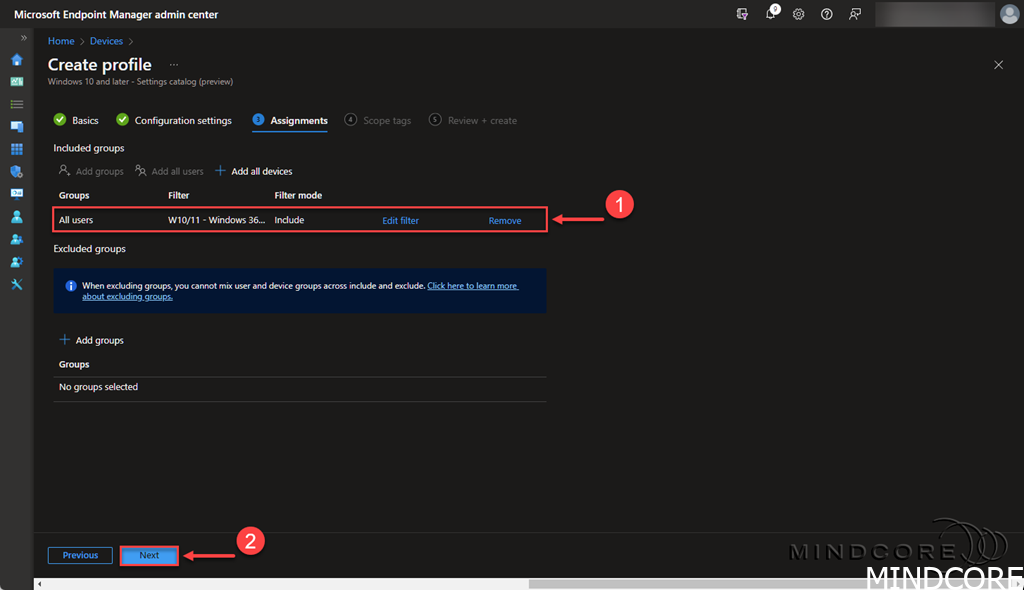Go to the Basics step tab
Screen dimensions: 1024x590
click(x=77, y=120)
